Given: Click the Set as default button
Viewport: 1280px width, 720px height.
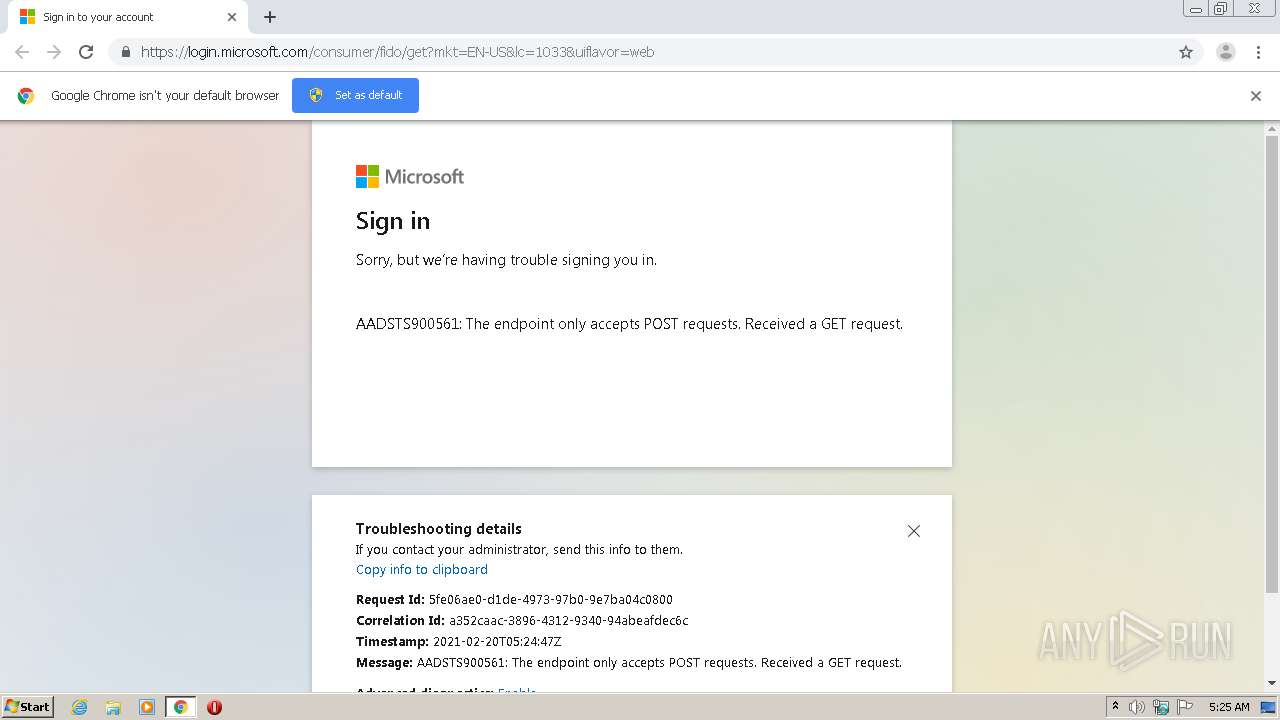Looking at the screenshot, I should tap(355, 95).
